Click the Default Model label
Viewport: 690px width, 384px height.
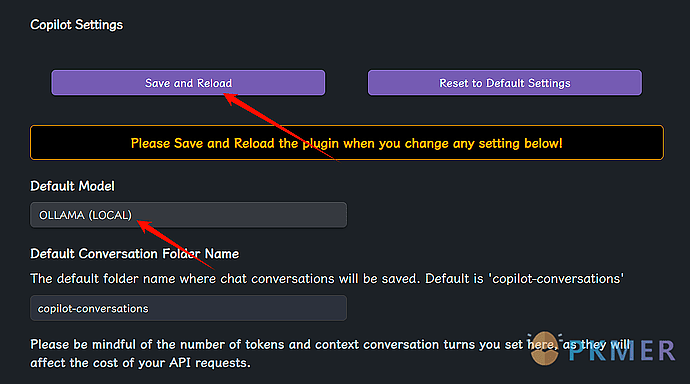pos(72,186)
